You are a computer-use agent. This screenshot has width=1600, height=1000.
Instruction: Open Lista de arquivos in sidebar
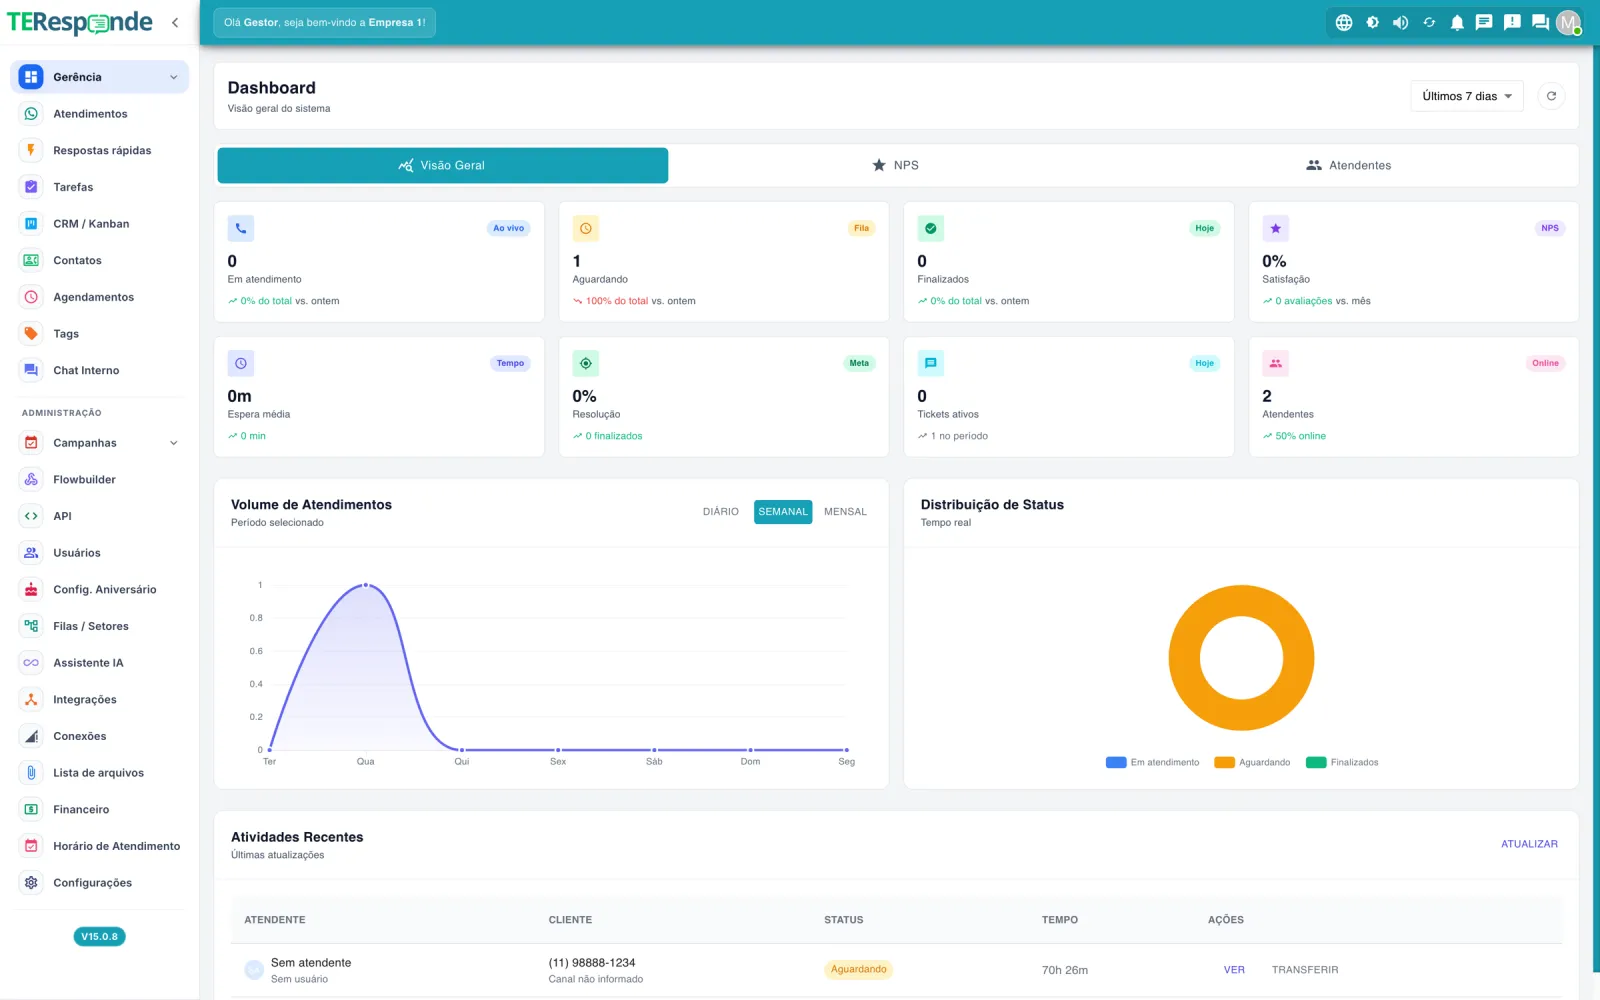click(x=99, y=773)
